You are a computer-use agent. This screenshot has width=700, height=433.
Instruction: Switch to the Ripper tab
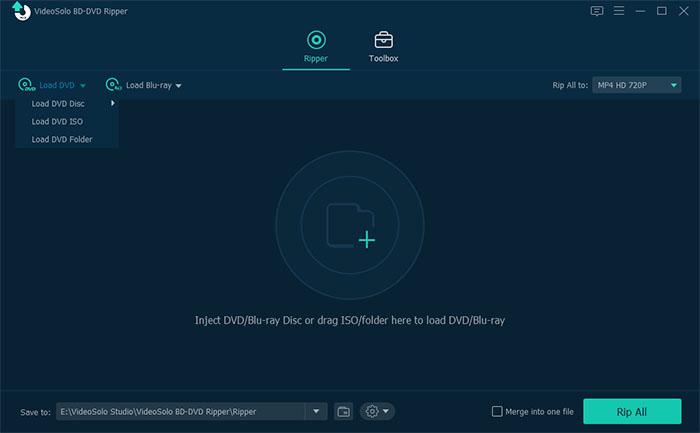(x=316, y=46)
